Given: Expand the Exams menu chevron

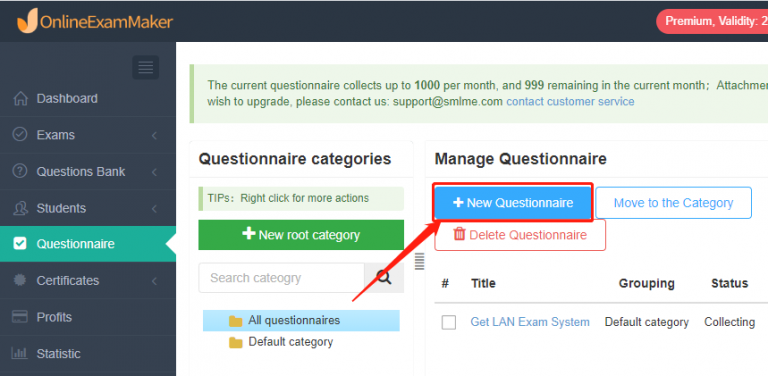Looking at the screenshot, I should [154, 135].
